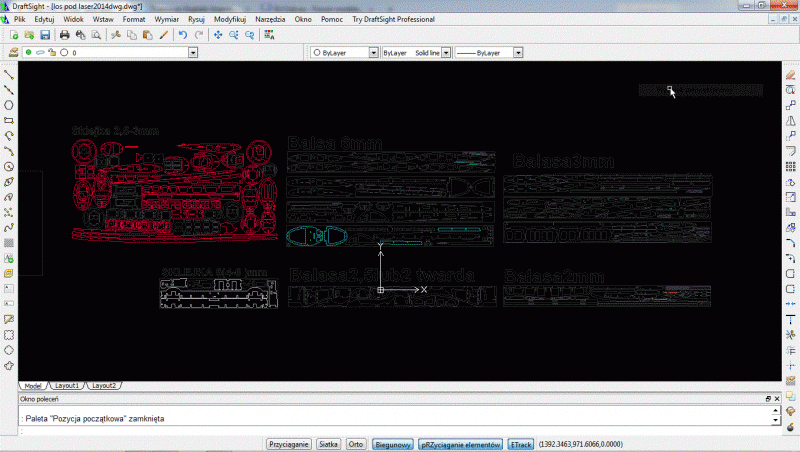Open the Rysuj menu
The image size is (800, 452).
[x=196, y=19]
